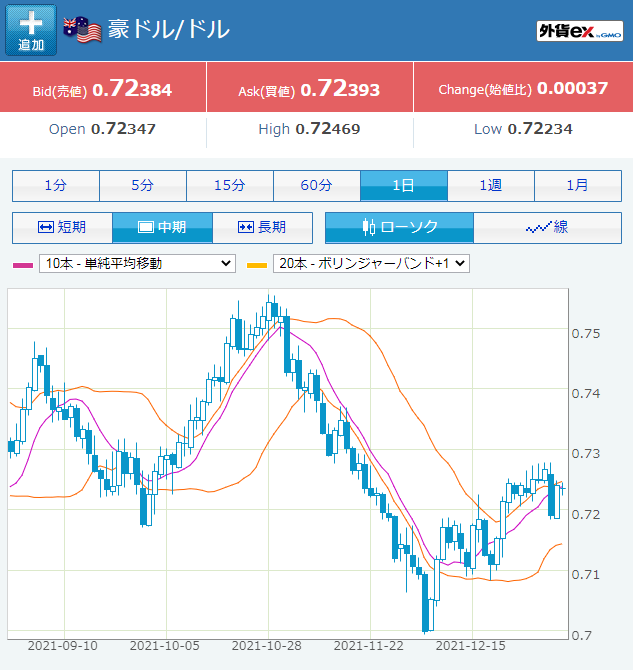Click the Change(始値比) 0.00037 panel
The width and height of the screenshot is (633, 670).
coord(524,88)
